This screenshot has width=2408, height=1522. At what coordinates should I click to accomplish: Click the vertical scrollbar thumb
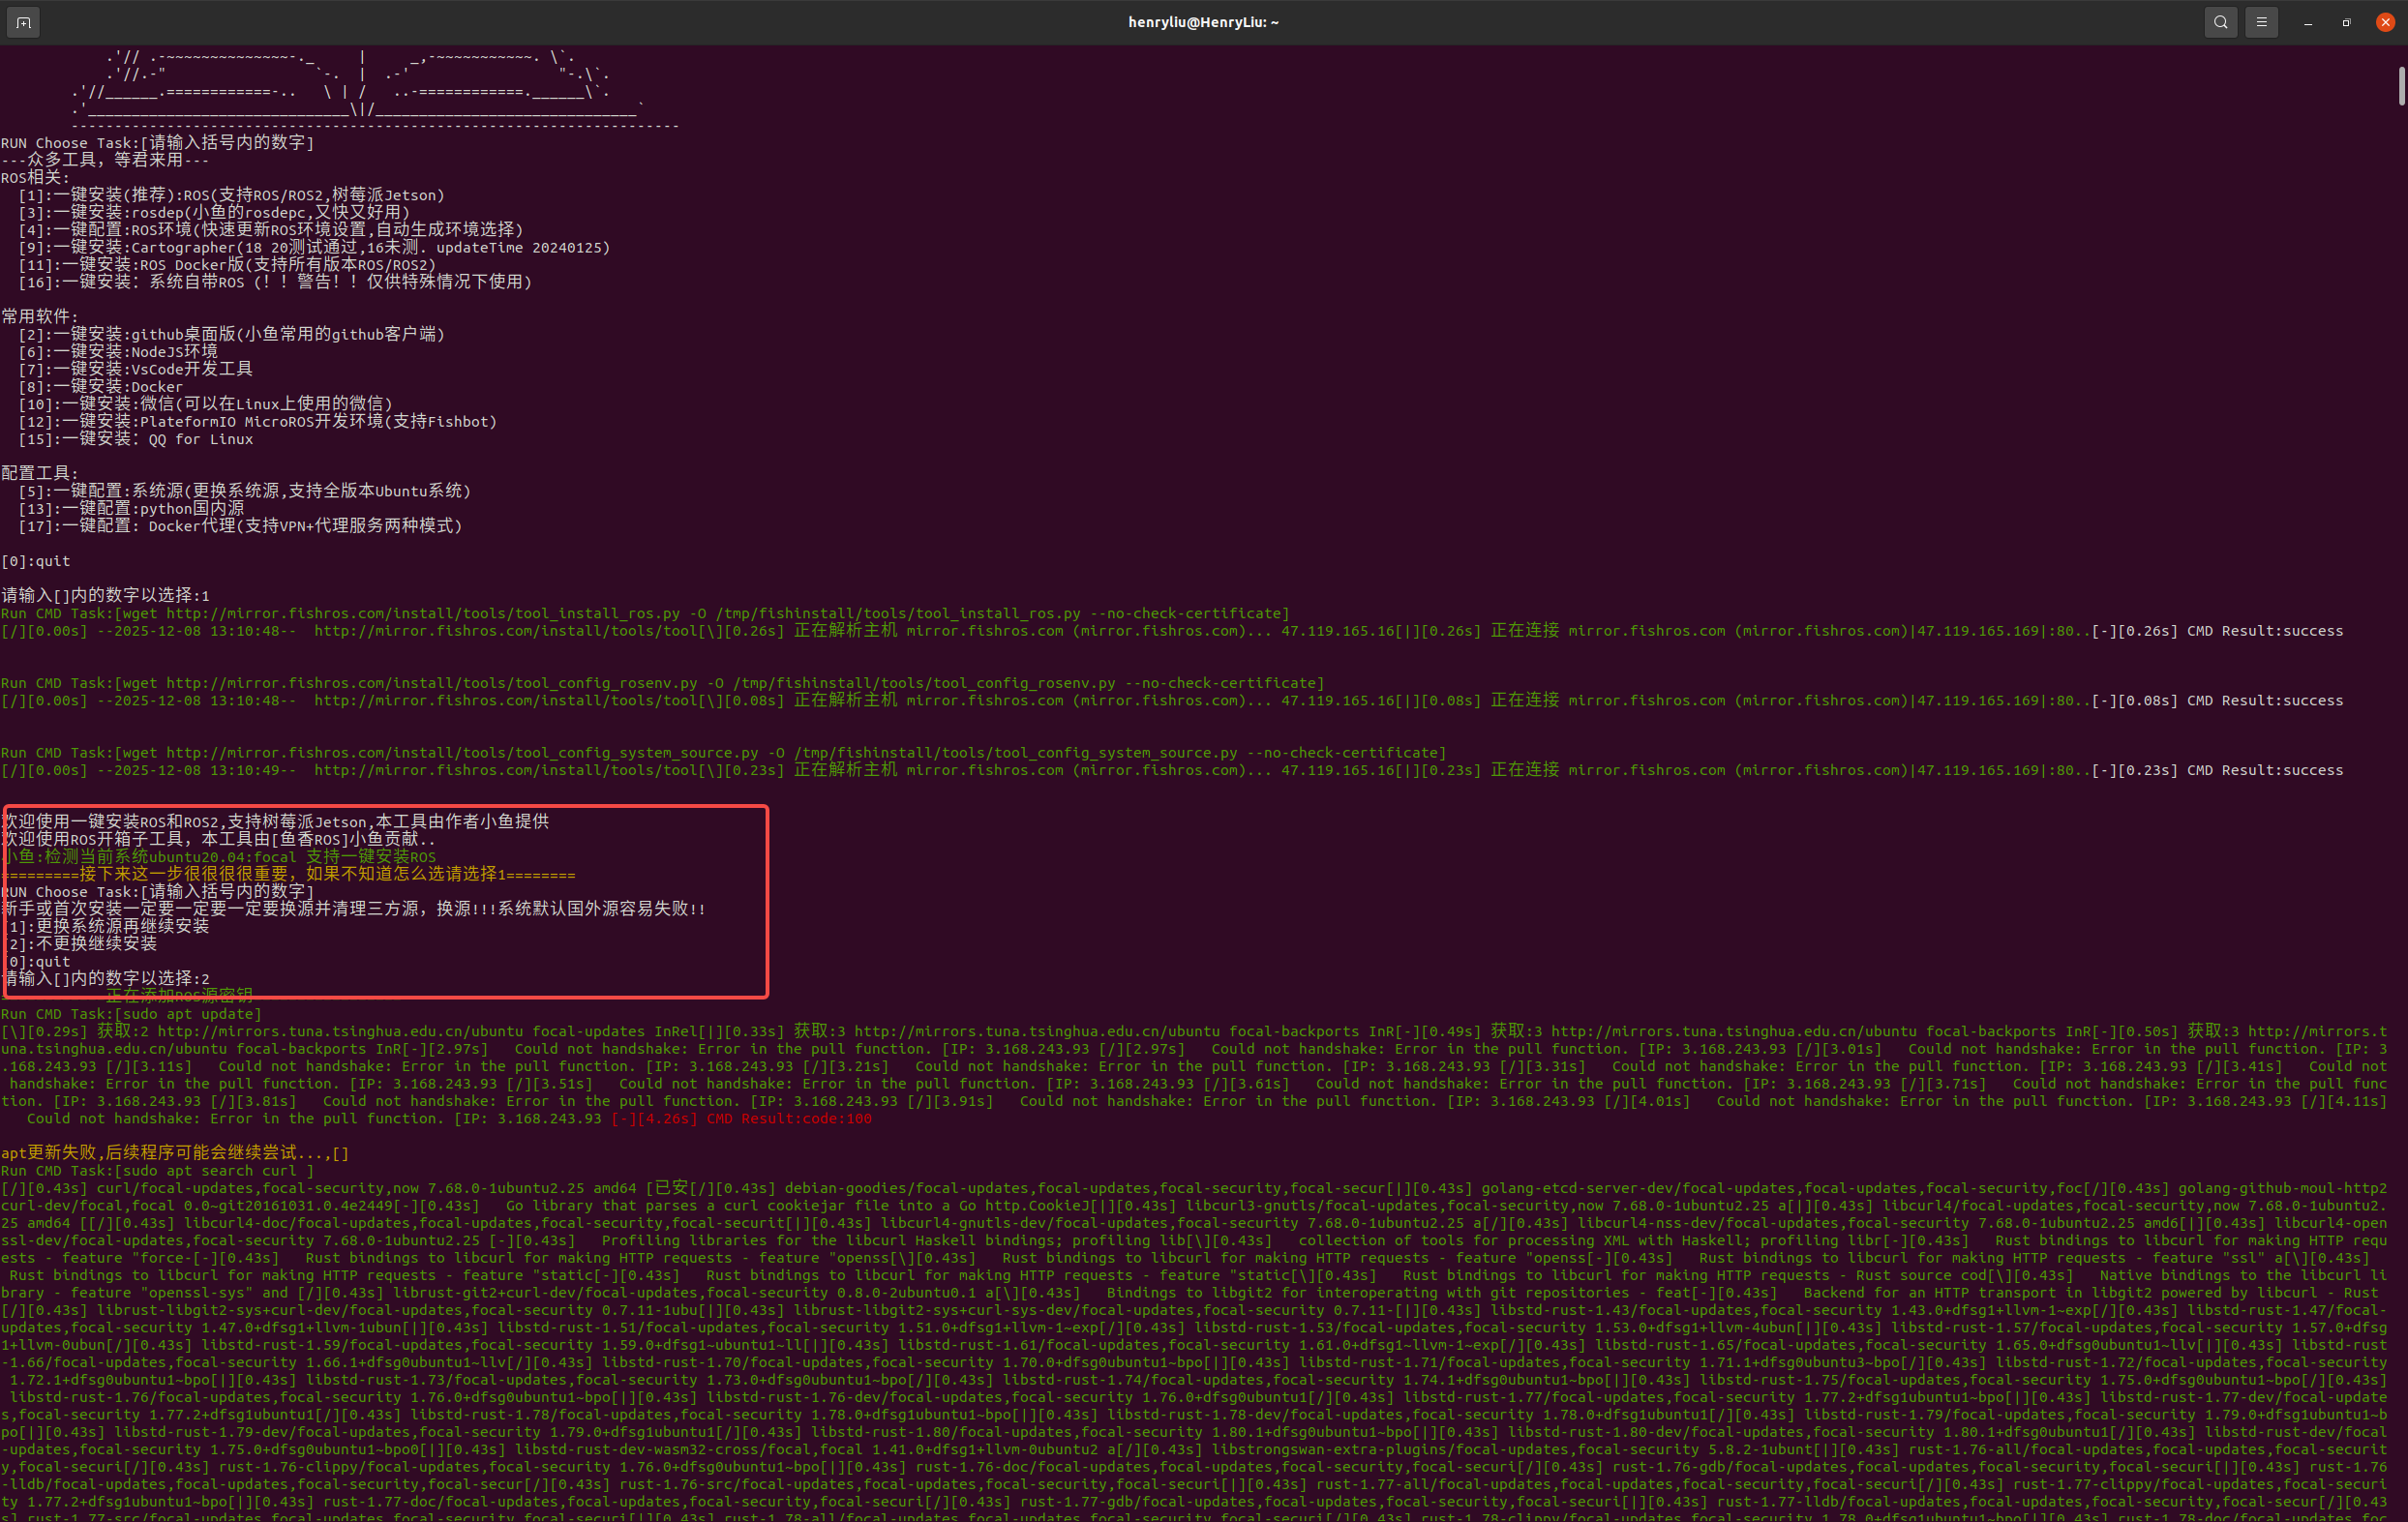[x=2401, y=86]
